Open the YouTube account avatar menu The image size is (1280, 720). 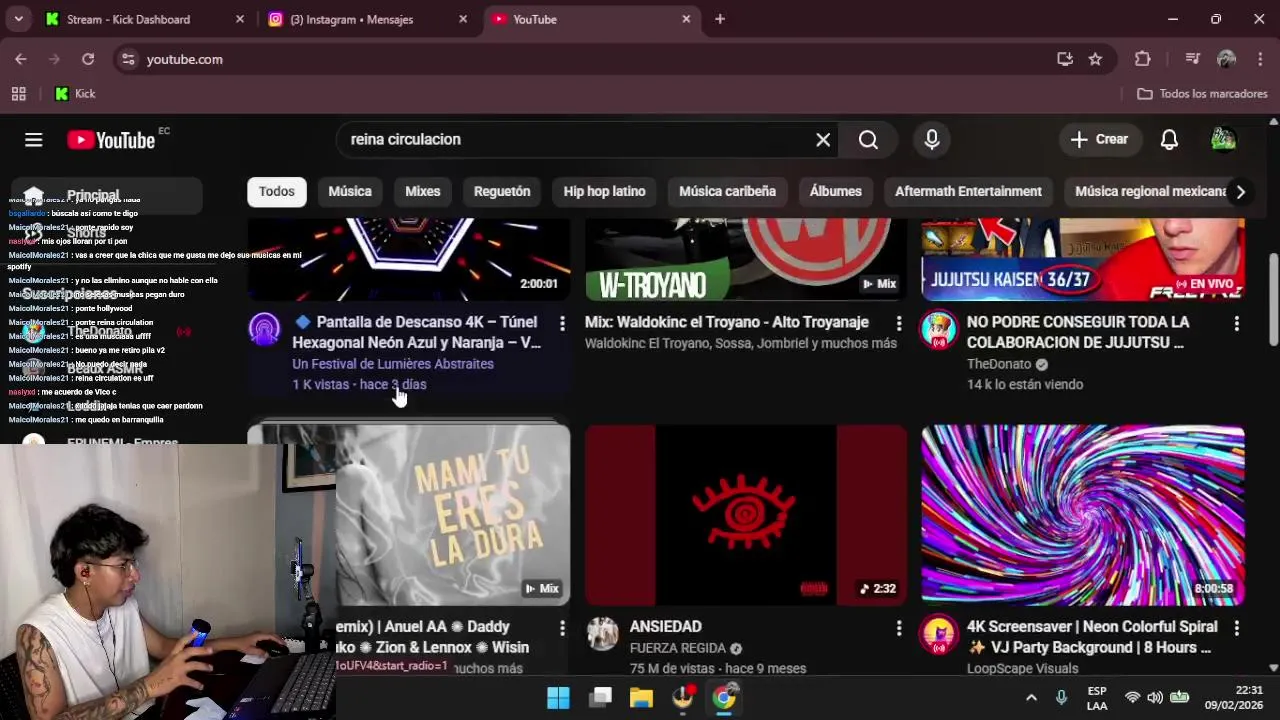pyautogui.click(x=1223, y=140)
